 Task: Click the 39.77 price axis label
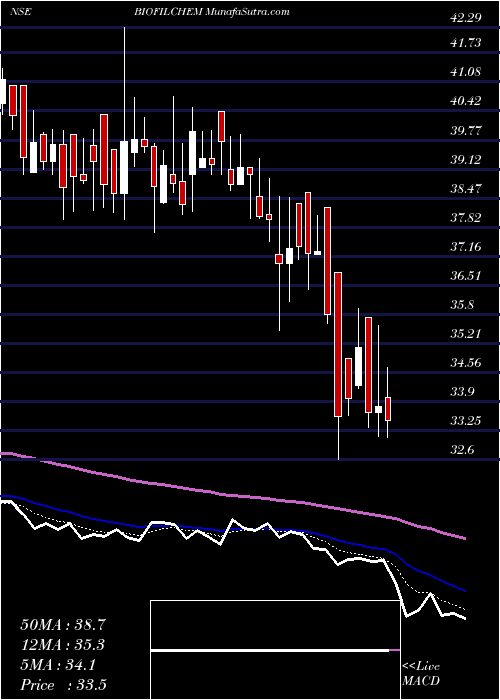click(x=466, y=131)
